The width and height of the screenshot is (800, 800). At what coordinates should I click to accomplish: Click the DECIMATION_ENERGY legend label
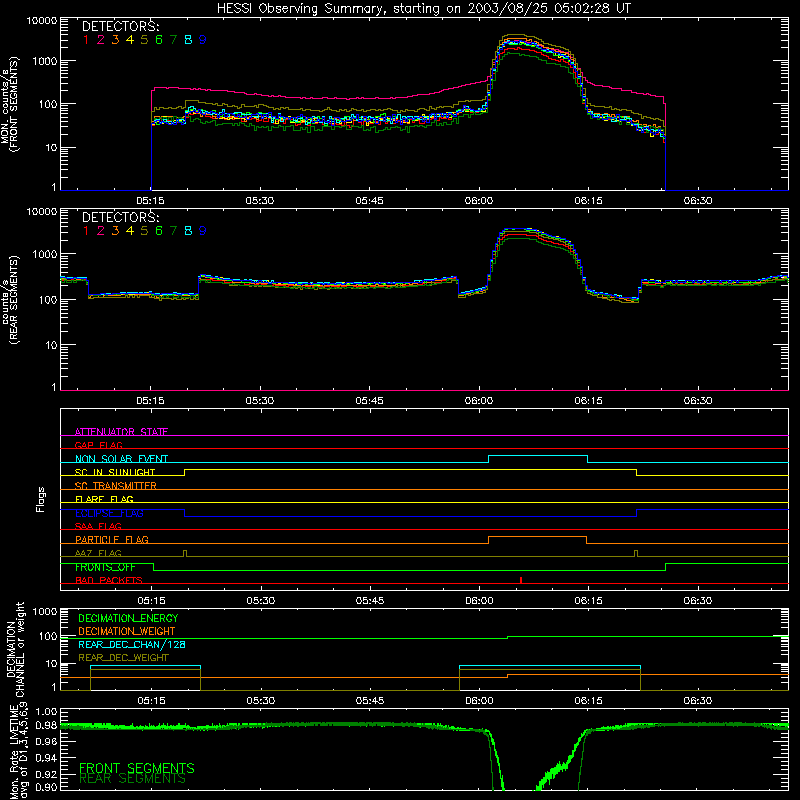[x=128, y=618]
